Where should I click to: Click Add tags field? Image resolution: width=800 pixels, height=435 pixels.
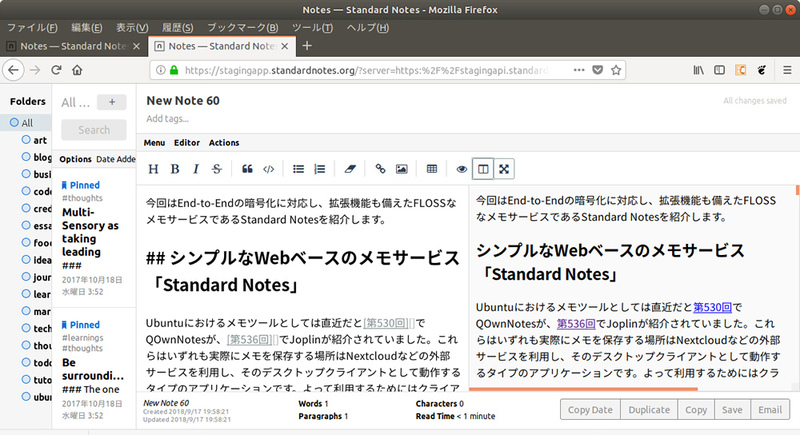pos(167,119)
